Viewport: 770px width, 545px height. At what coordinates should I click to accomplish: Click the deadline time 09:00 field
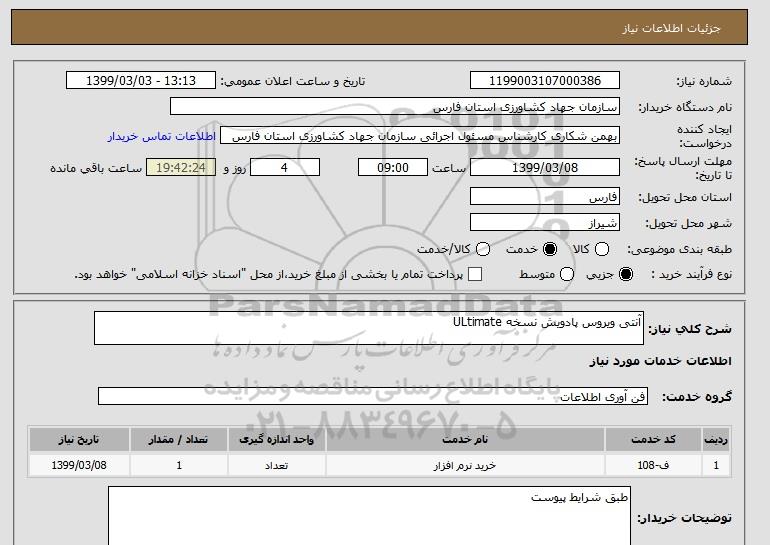pyautogui.click(x=393, y=167)
